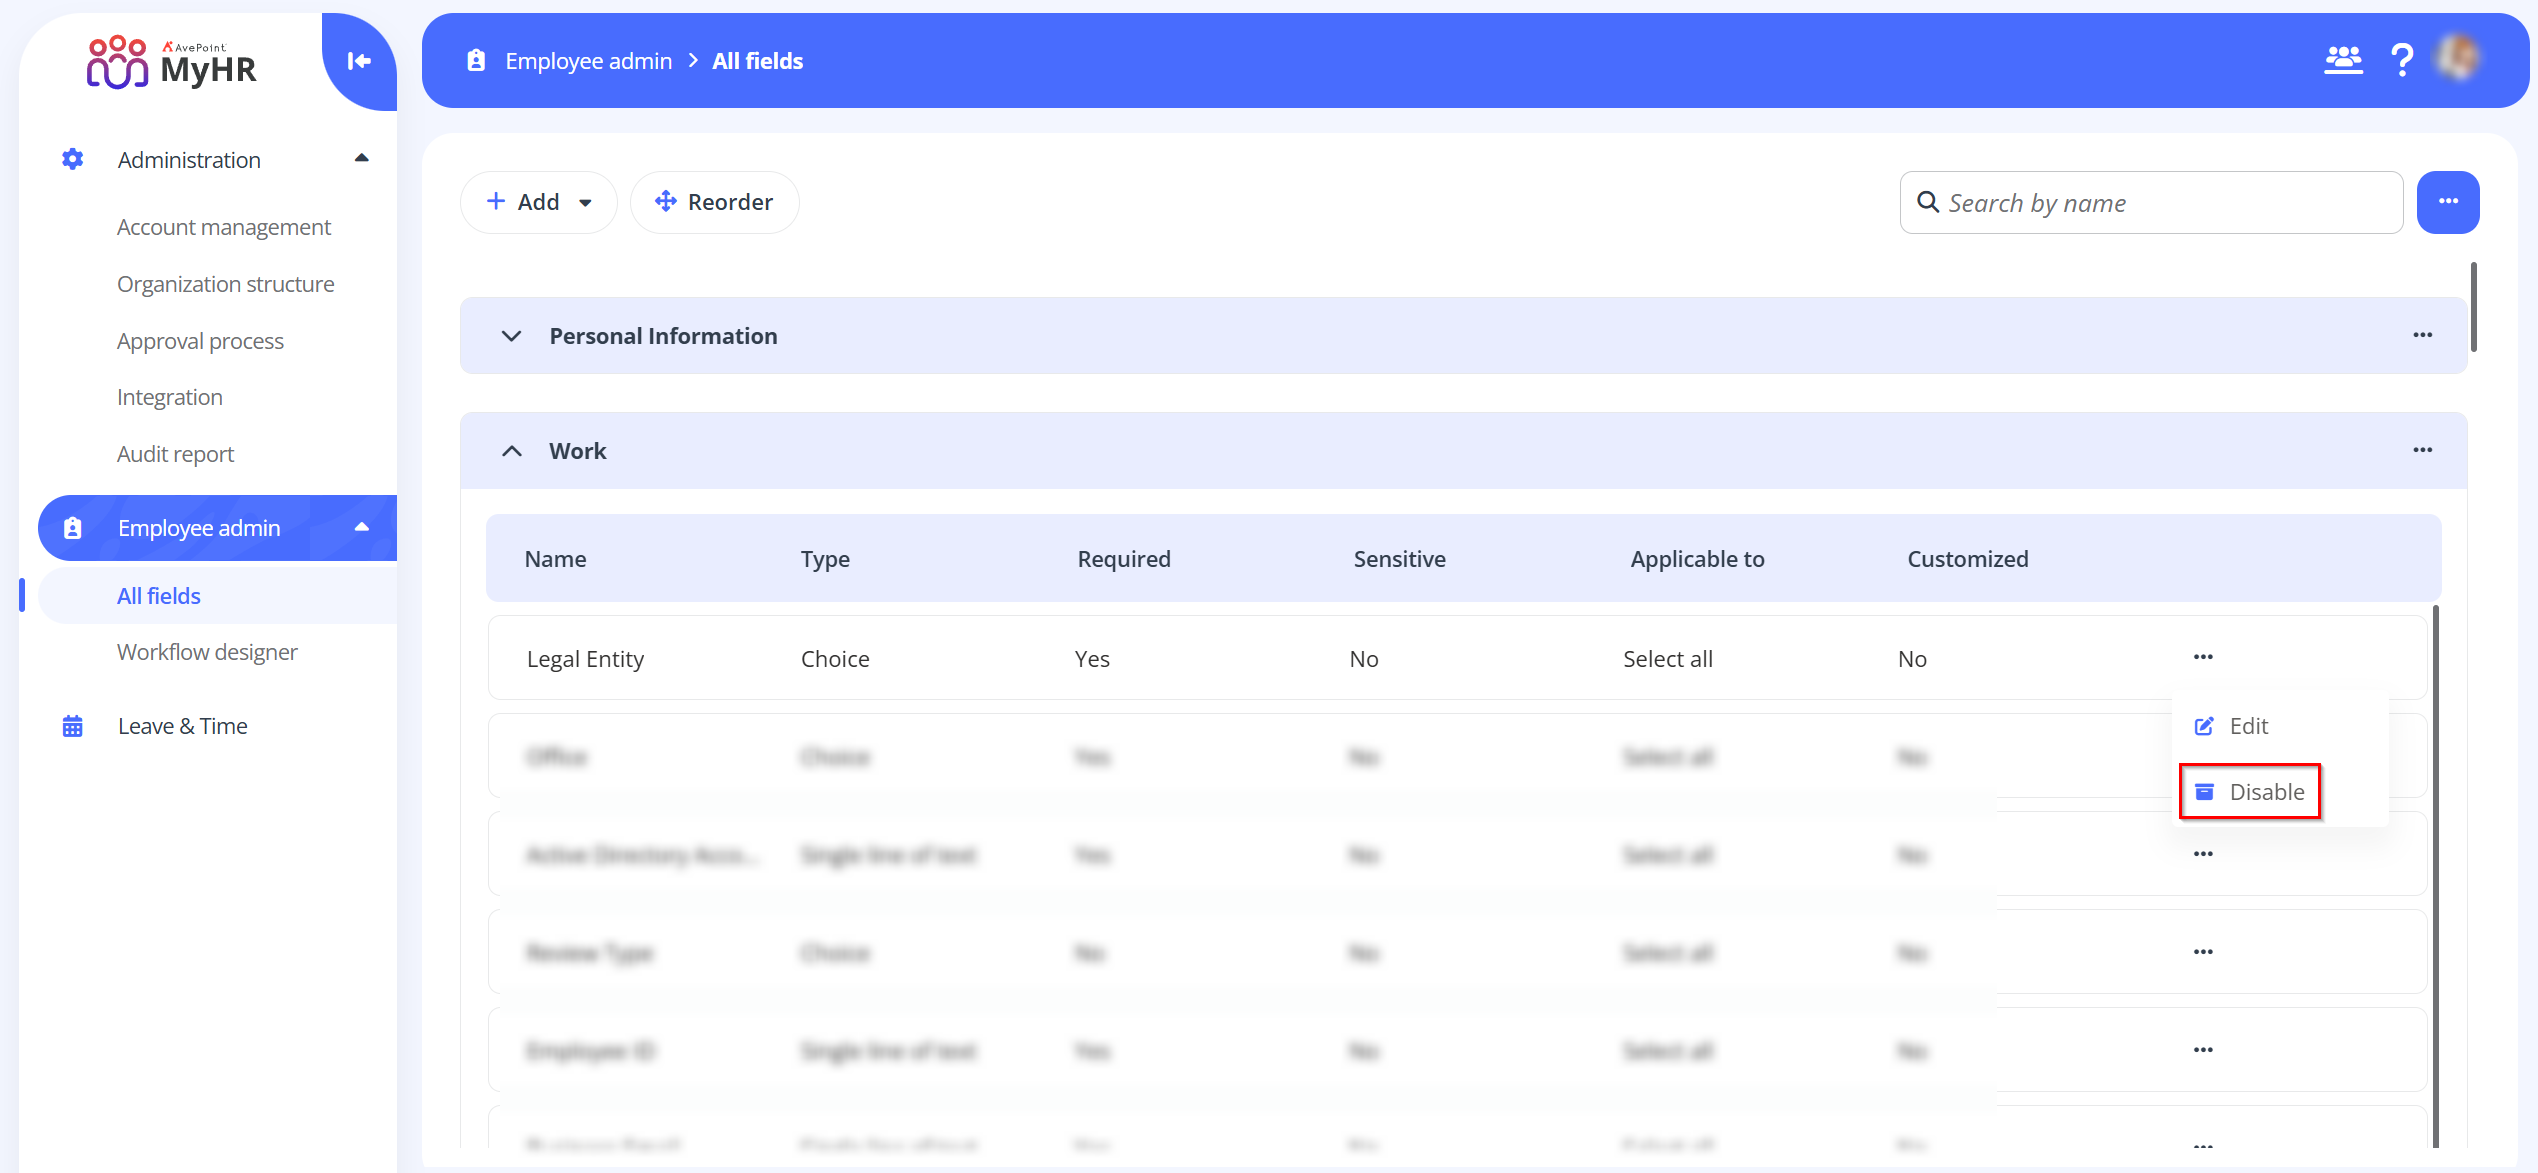The image size is (2538, 1173).
Task: Open ellipsis menu for Review Type row
Action: pos(2203,952)
